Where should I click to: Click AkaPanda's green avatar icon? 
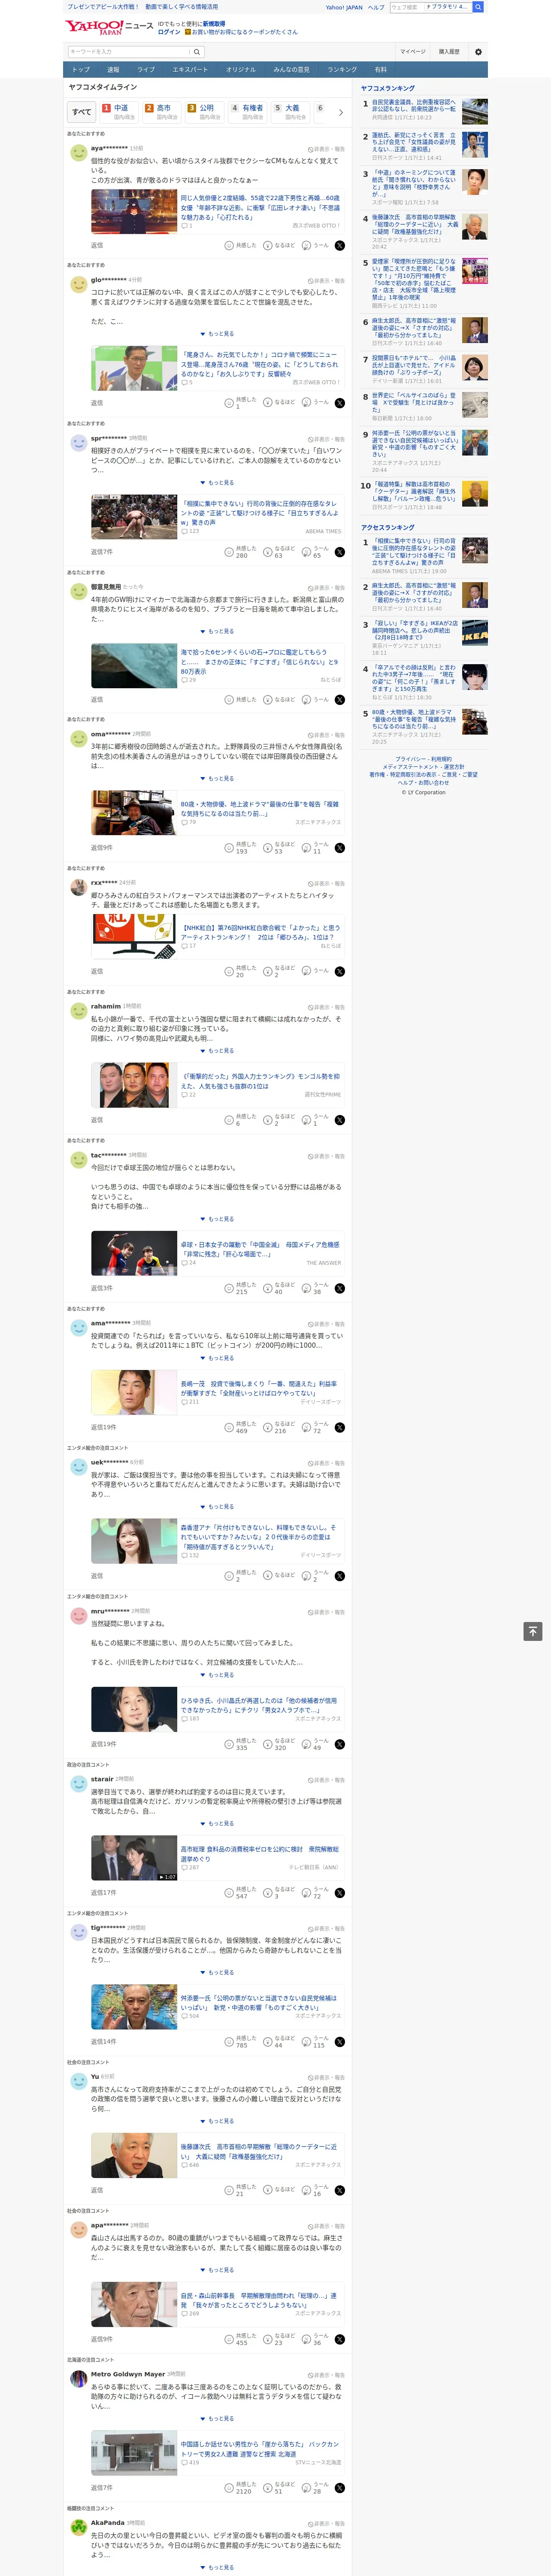click(x=78, y=2526)
